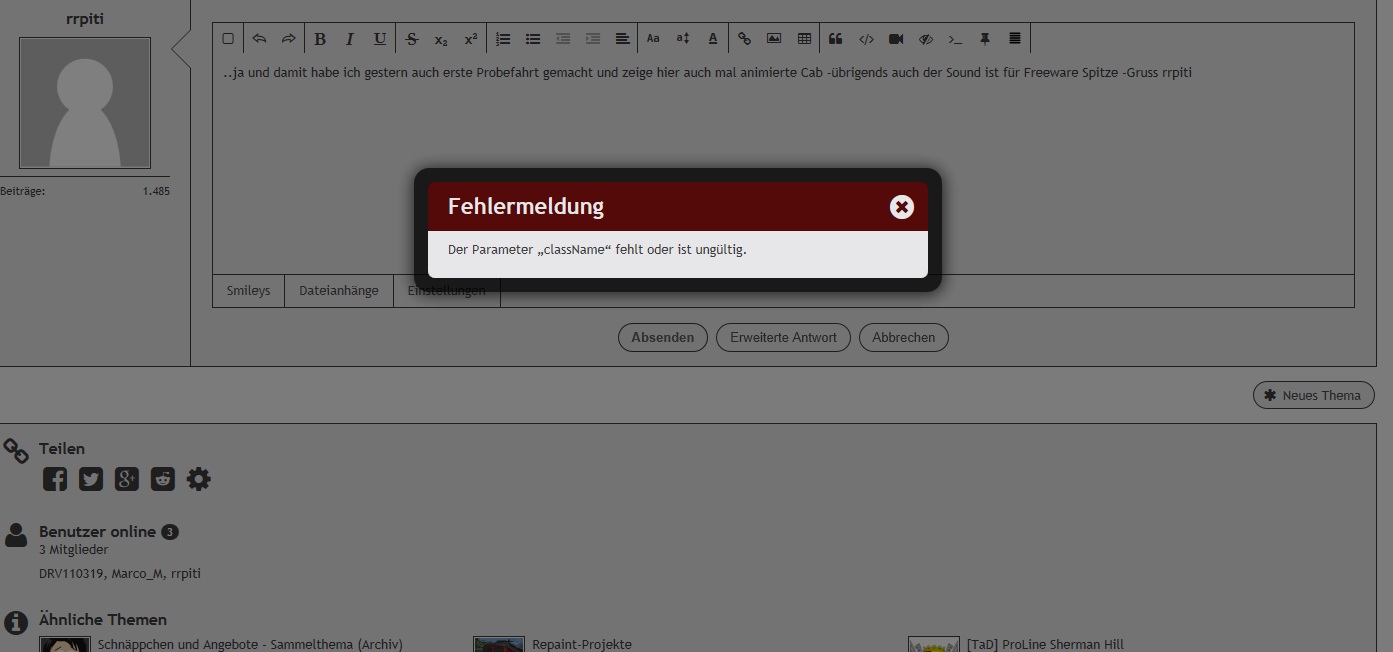
Task: Open the font size dropdown
Action: (x=683, y=39)
